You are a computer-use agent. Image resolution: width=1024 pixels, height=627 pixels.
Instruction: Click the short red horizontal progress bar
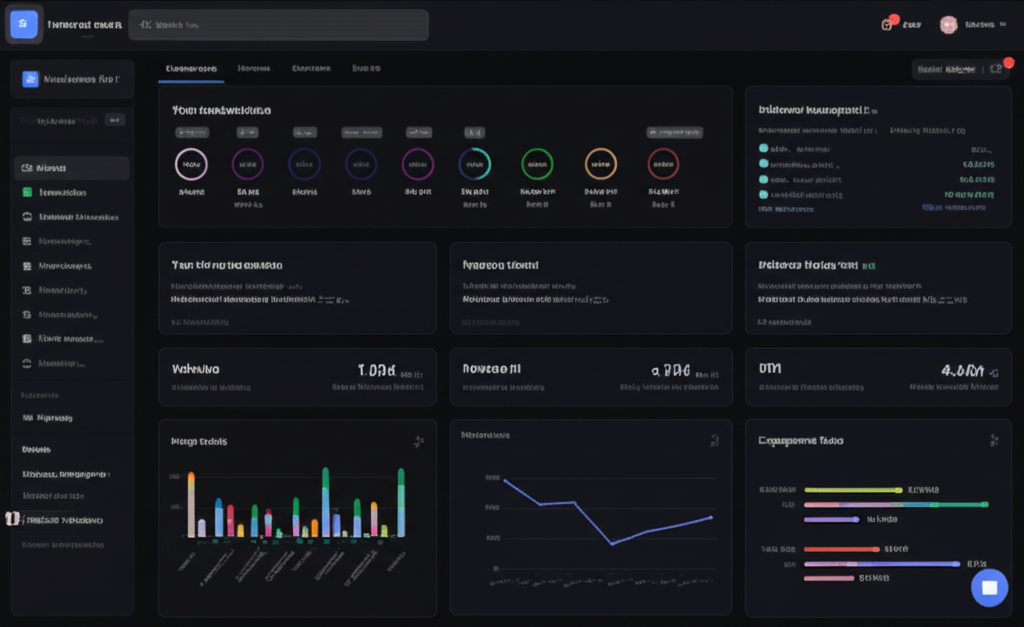click(842, 549)
